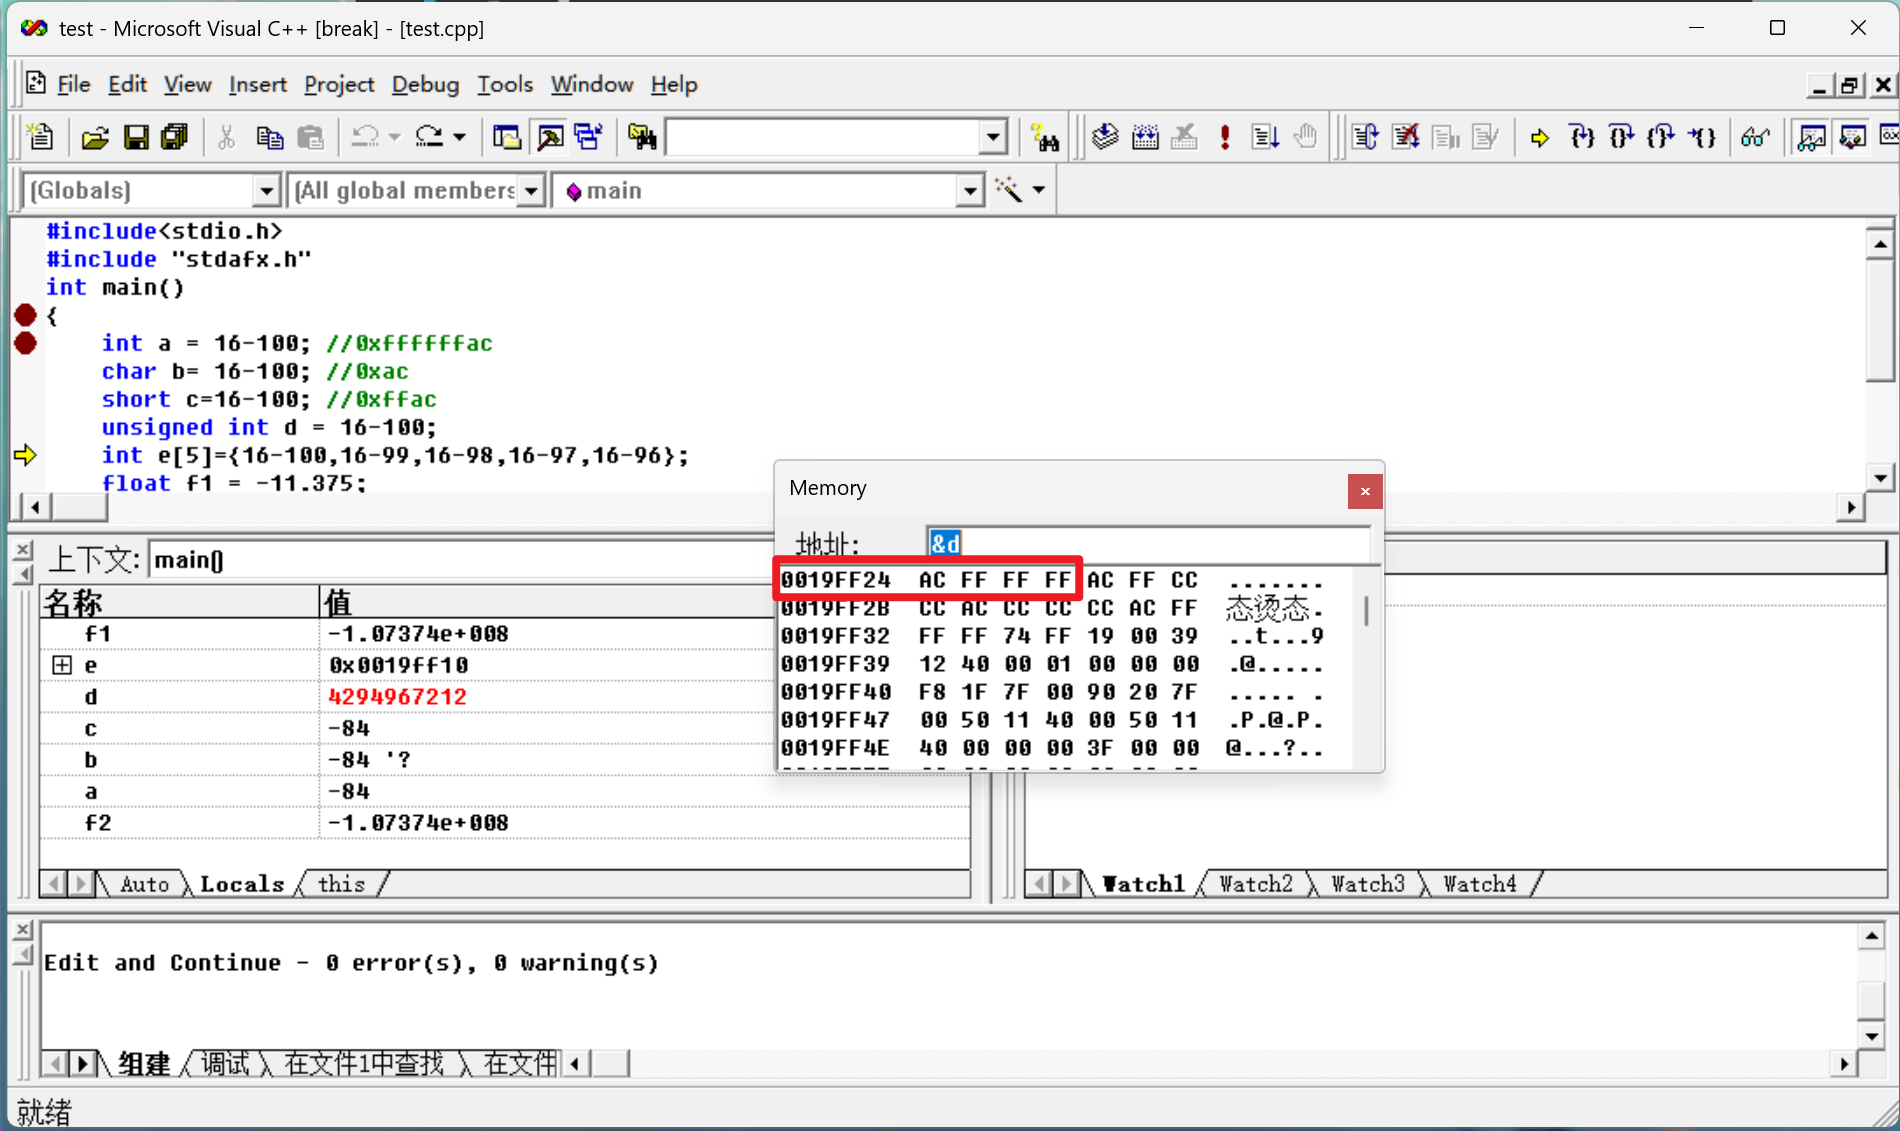Click the Open file folder icon
Image resolution: width=1900 pixels, height=1131 pixels.
[x=94, y=137]
